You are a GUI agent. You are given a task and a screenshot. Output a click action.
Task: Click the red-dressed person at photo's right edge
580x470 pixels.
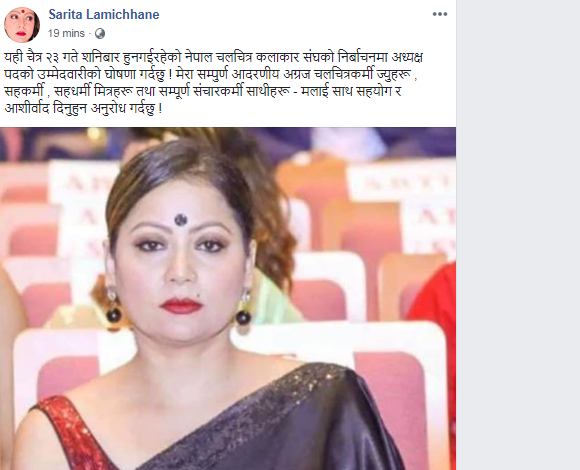coord(436,348)
